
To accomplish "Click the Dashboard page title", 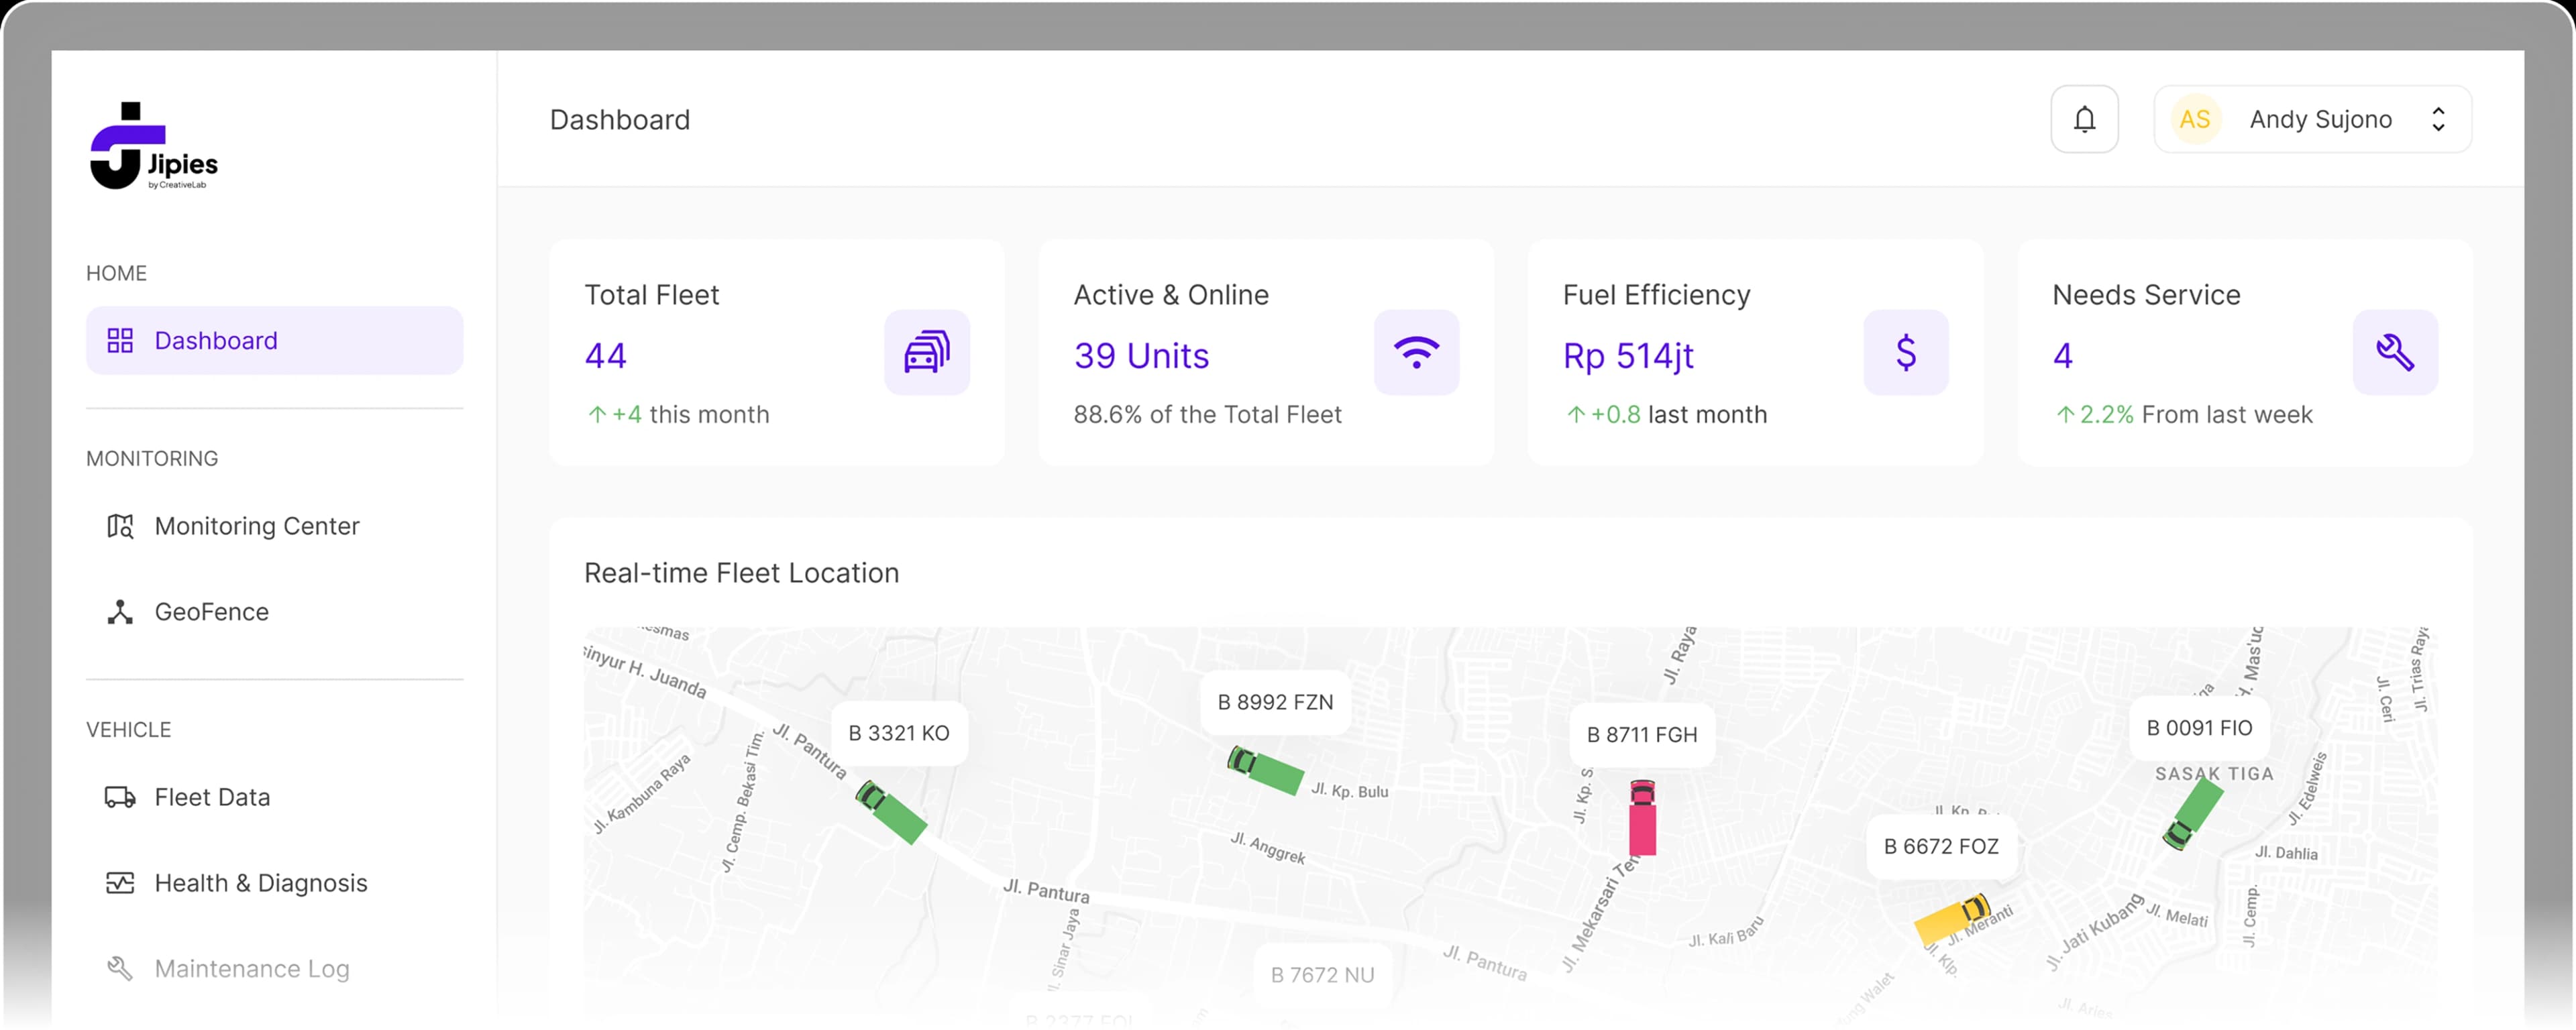I will [620, 120].
